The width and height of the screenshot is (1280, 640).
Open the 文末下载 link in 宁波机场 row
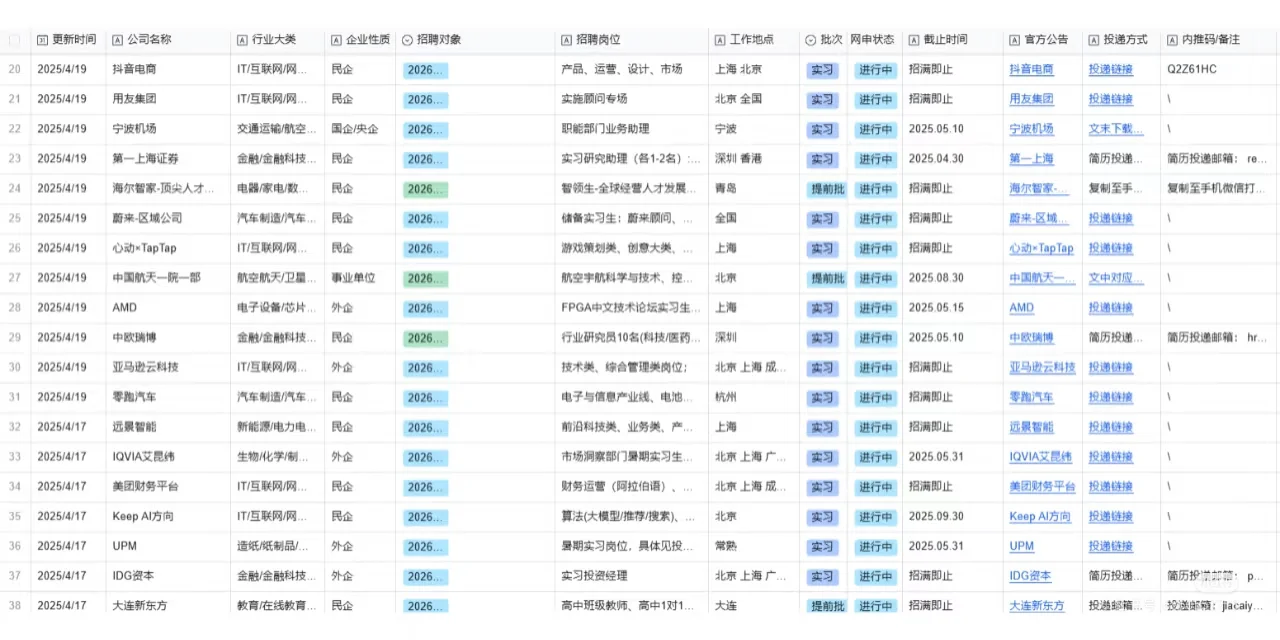[x=1116, y=129]
